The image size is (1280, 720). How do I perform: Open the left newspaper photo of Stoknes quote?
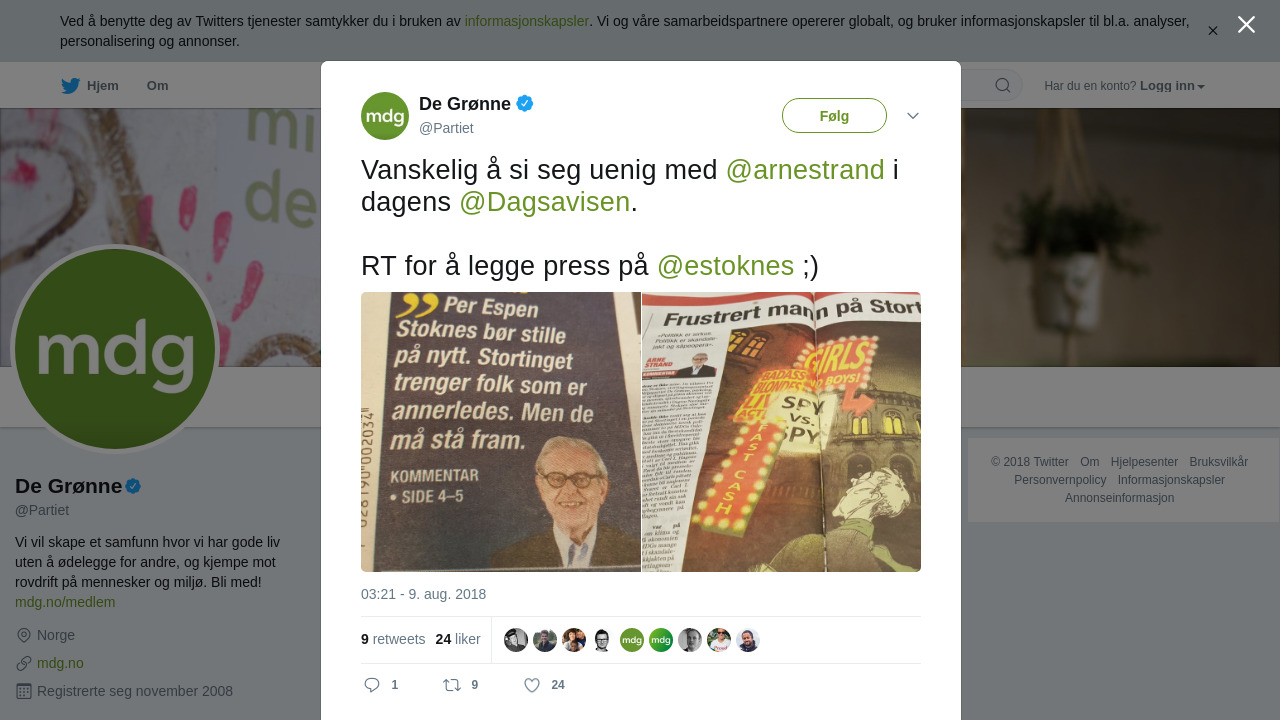[x=501, y=432]
